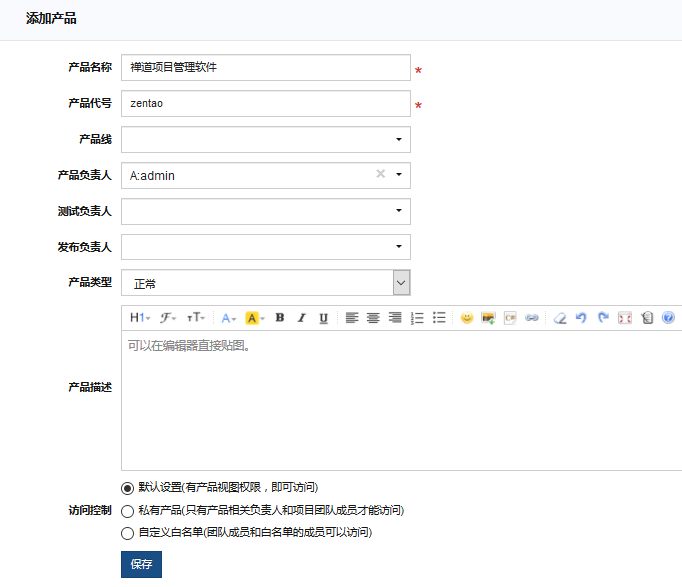
Task: Click the blue save button
Action: (141, 564)
